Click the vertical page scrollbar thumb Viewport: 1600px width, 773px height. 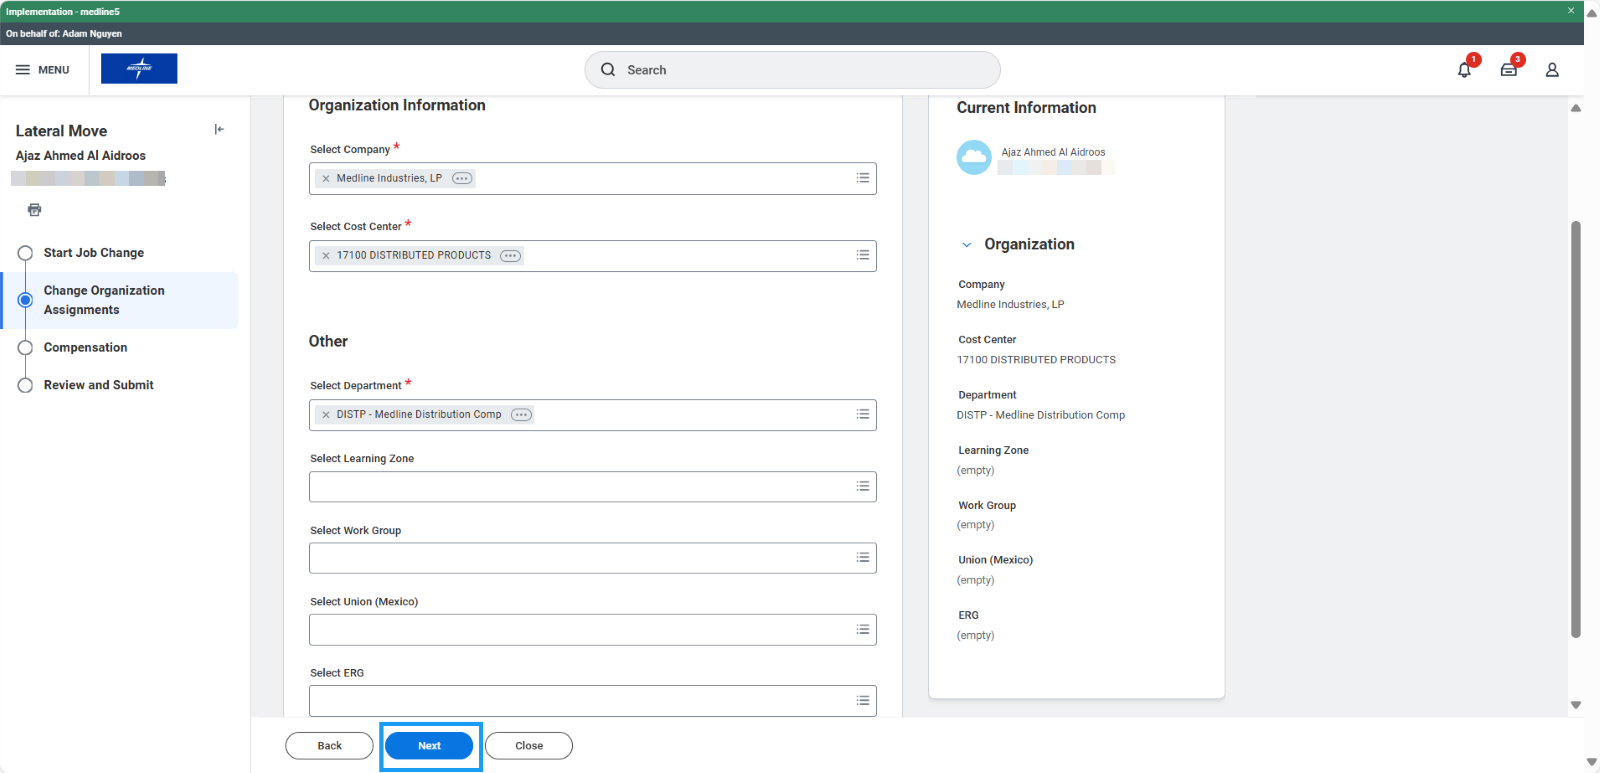pyautogui.click(x=1576, y=430)
